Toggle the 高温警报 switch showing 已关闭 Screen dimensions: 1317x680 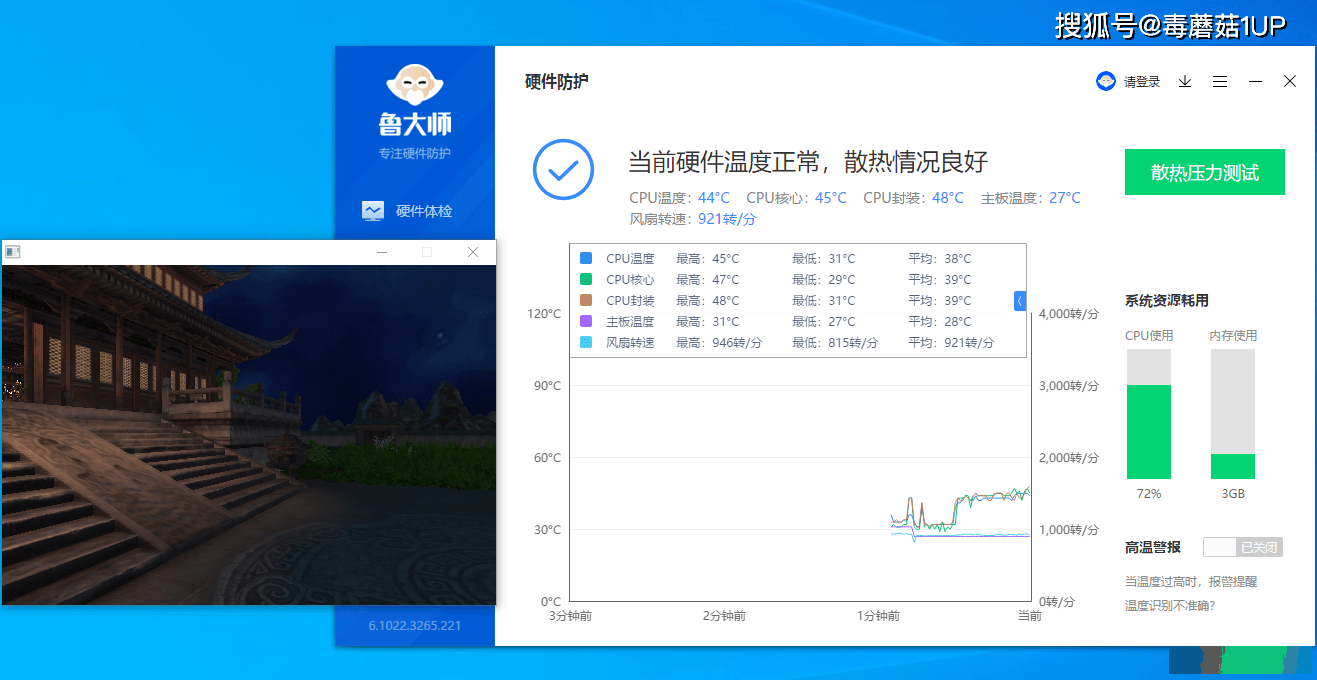(1243, 547)
